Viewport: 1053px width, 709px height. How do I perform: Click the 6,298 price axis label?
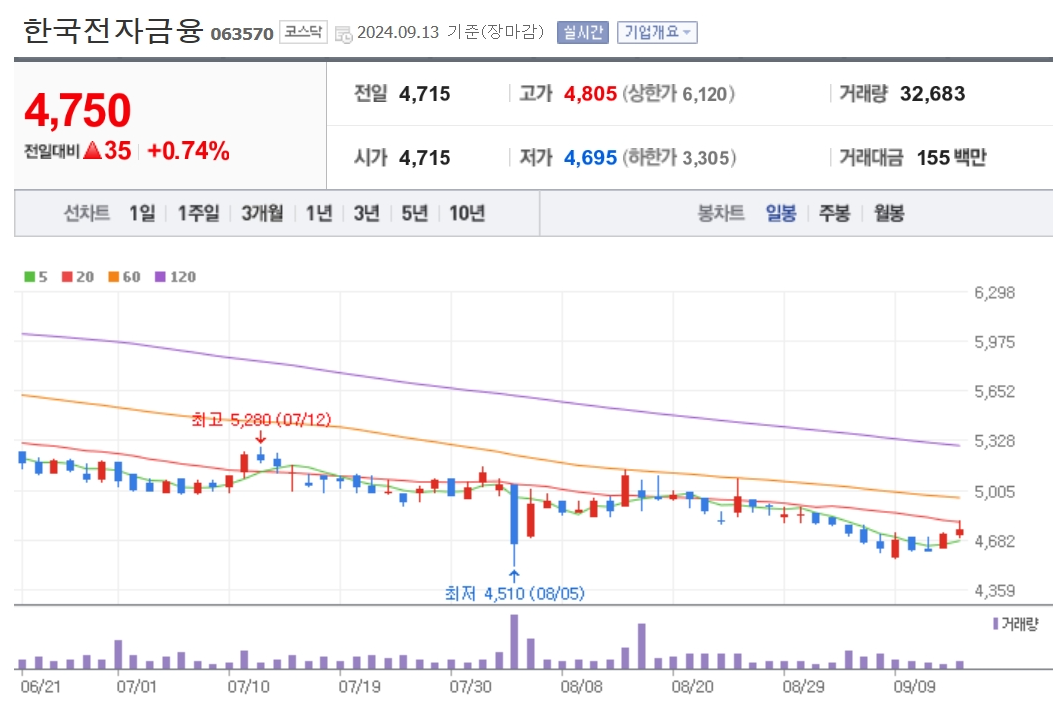[x=995, y=293]
